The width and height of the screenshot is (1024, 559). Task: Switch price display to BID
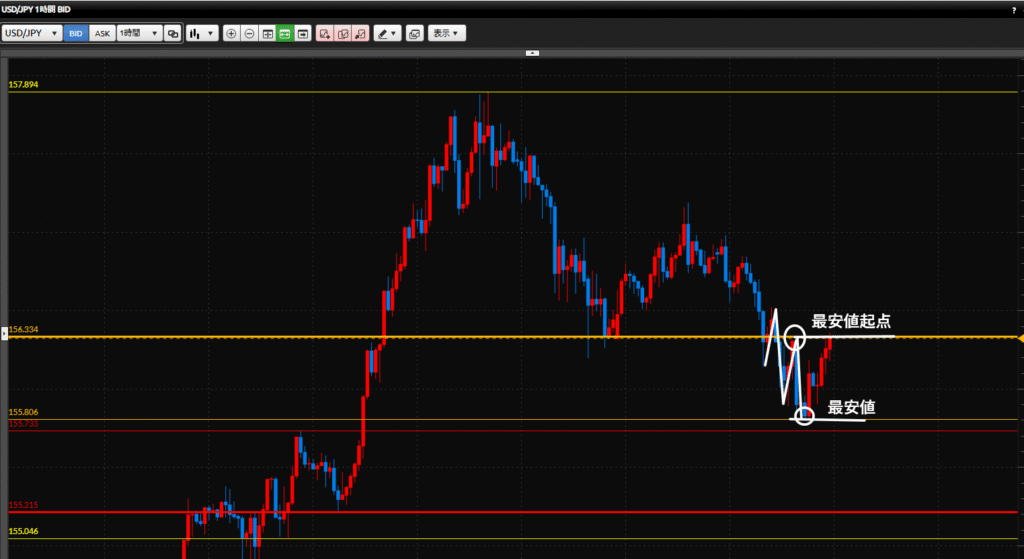[x=76, y=33]
